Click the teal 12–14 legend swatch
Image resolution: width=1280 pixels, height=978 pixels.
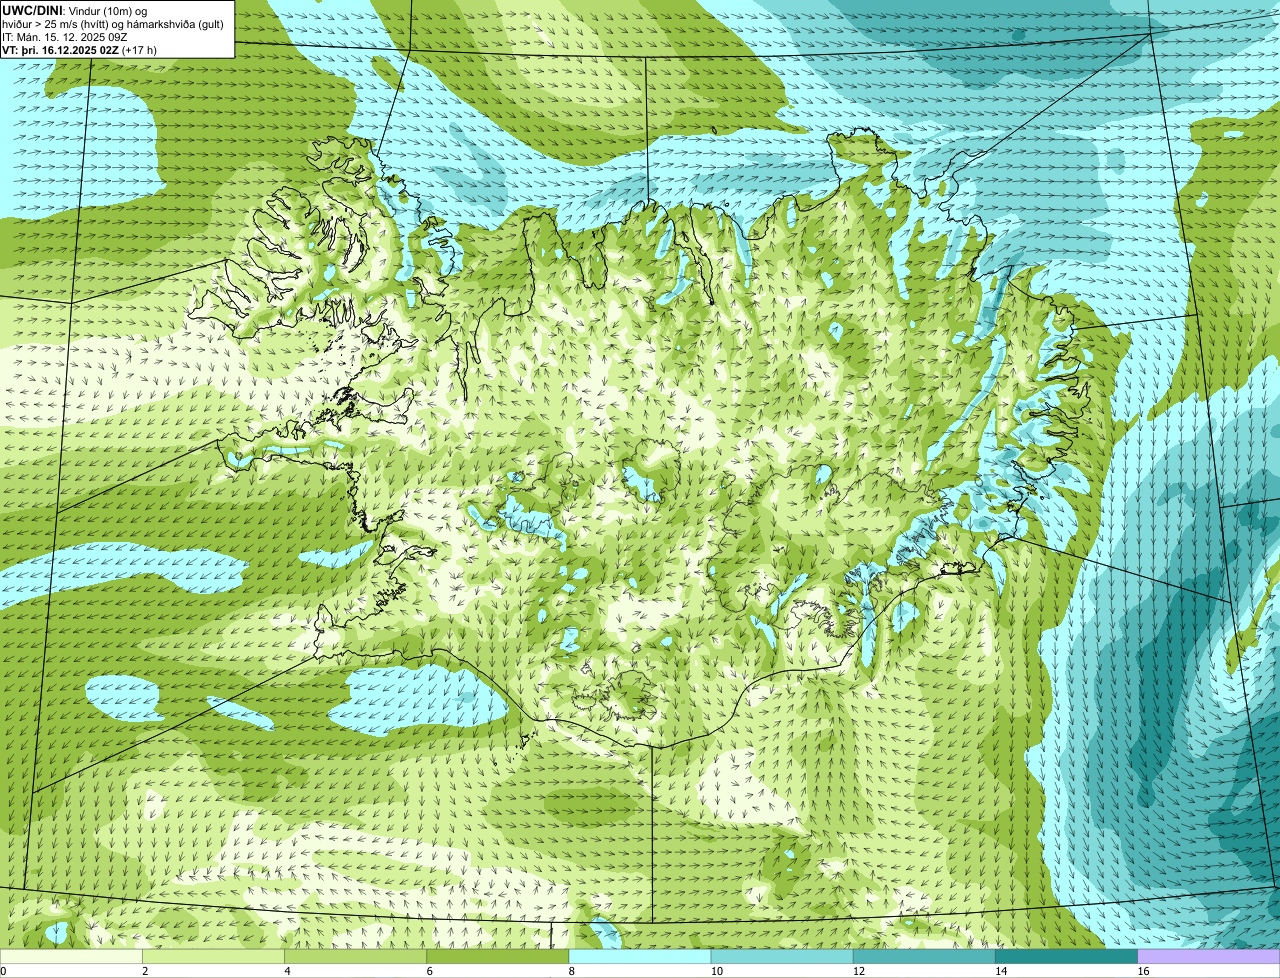(x=924, y=956)
